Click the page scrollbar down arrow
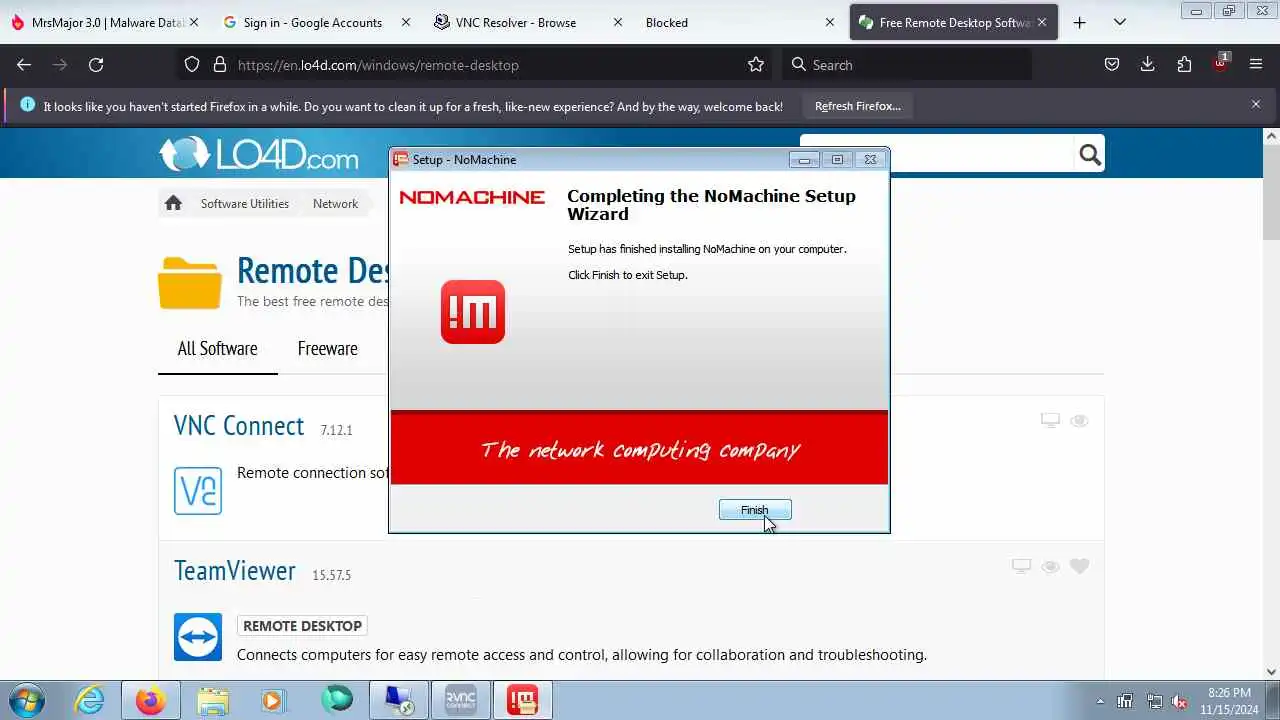The image size is (1280, 720). pos(1271,673)
